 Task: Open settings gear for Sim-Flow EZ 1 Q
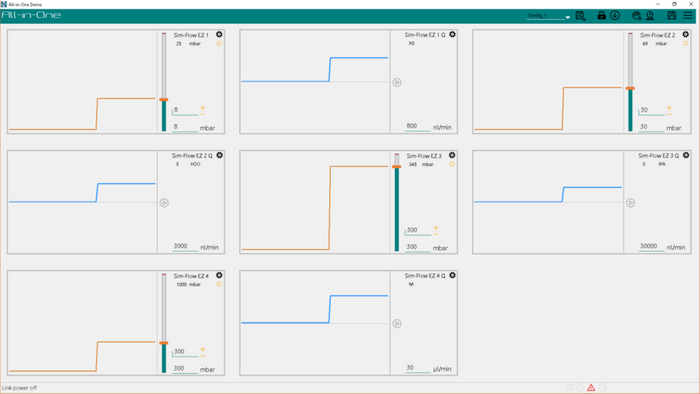[x=452, y=34]
